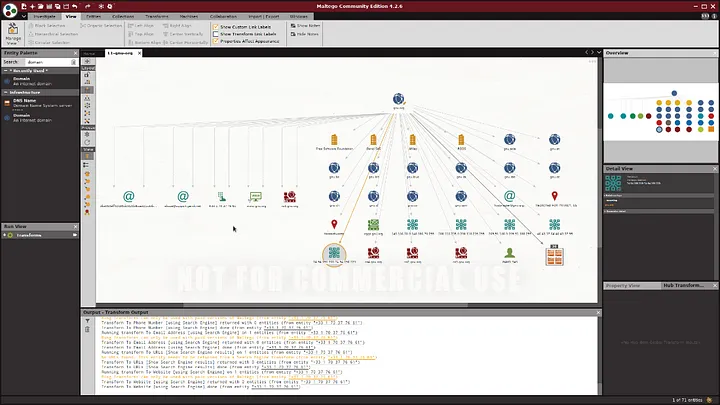Click the Center Vertically button
Viewport: 720px width, 405px height.
183,34
